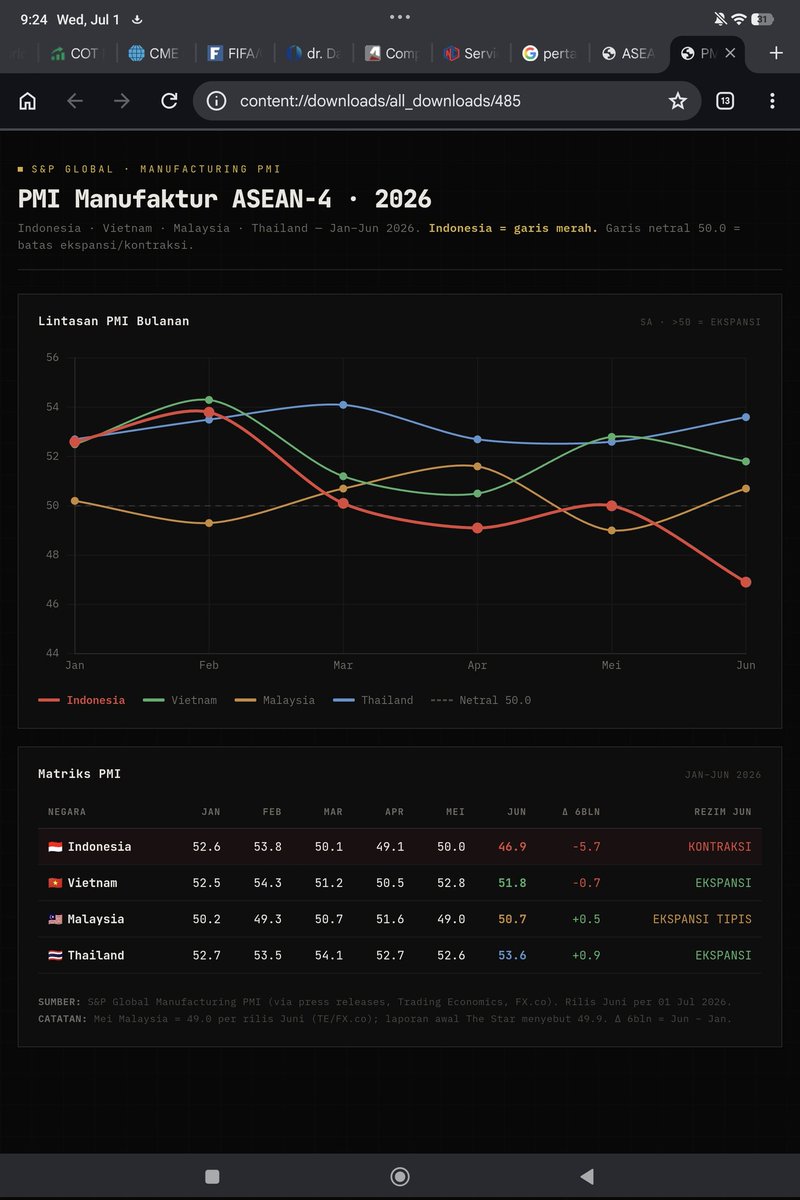This screenshot has height=1200, width=800.
Task: Click PMI Manufaktur ASEAN-4 · 2026 title
Action: (x=225, y=199)
